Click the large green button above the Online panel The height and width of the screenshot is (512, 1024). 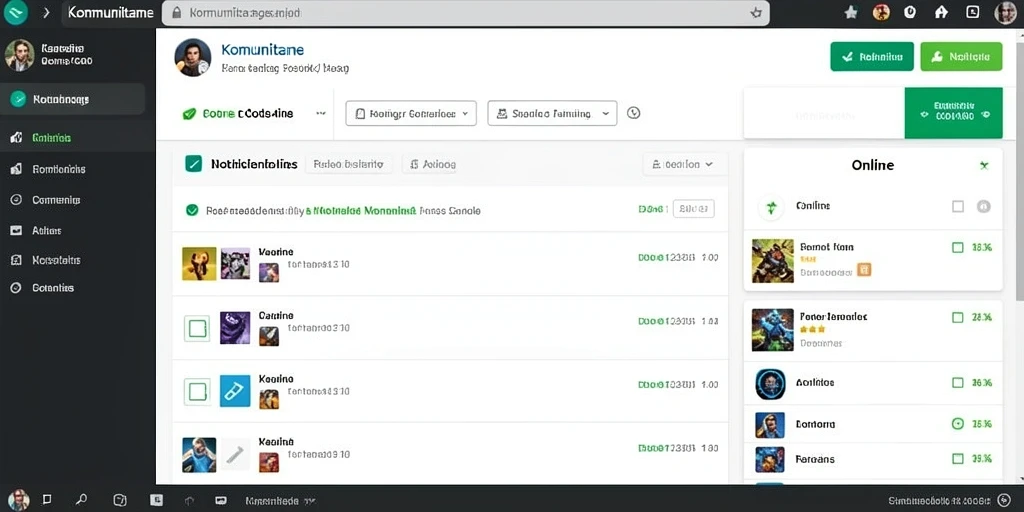(953, 113)
